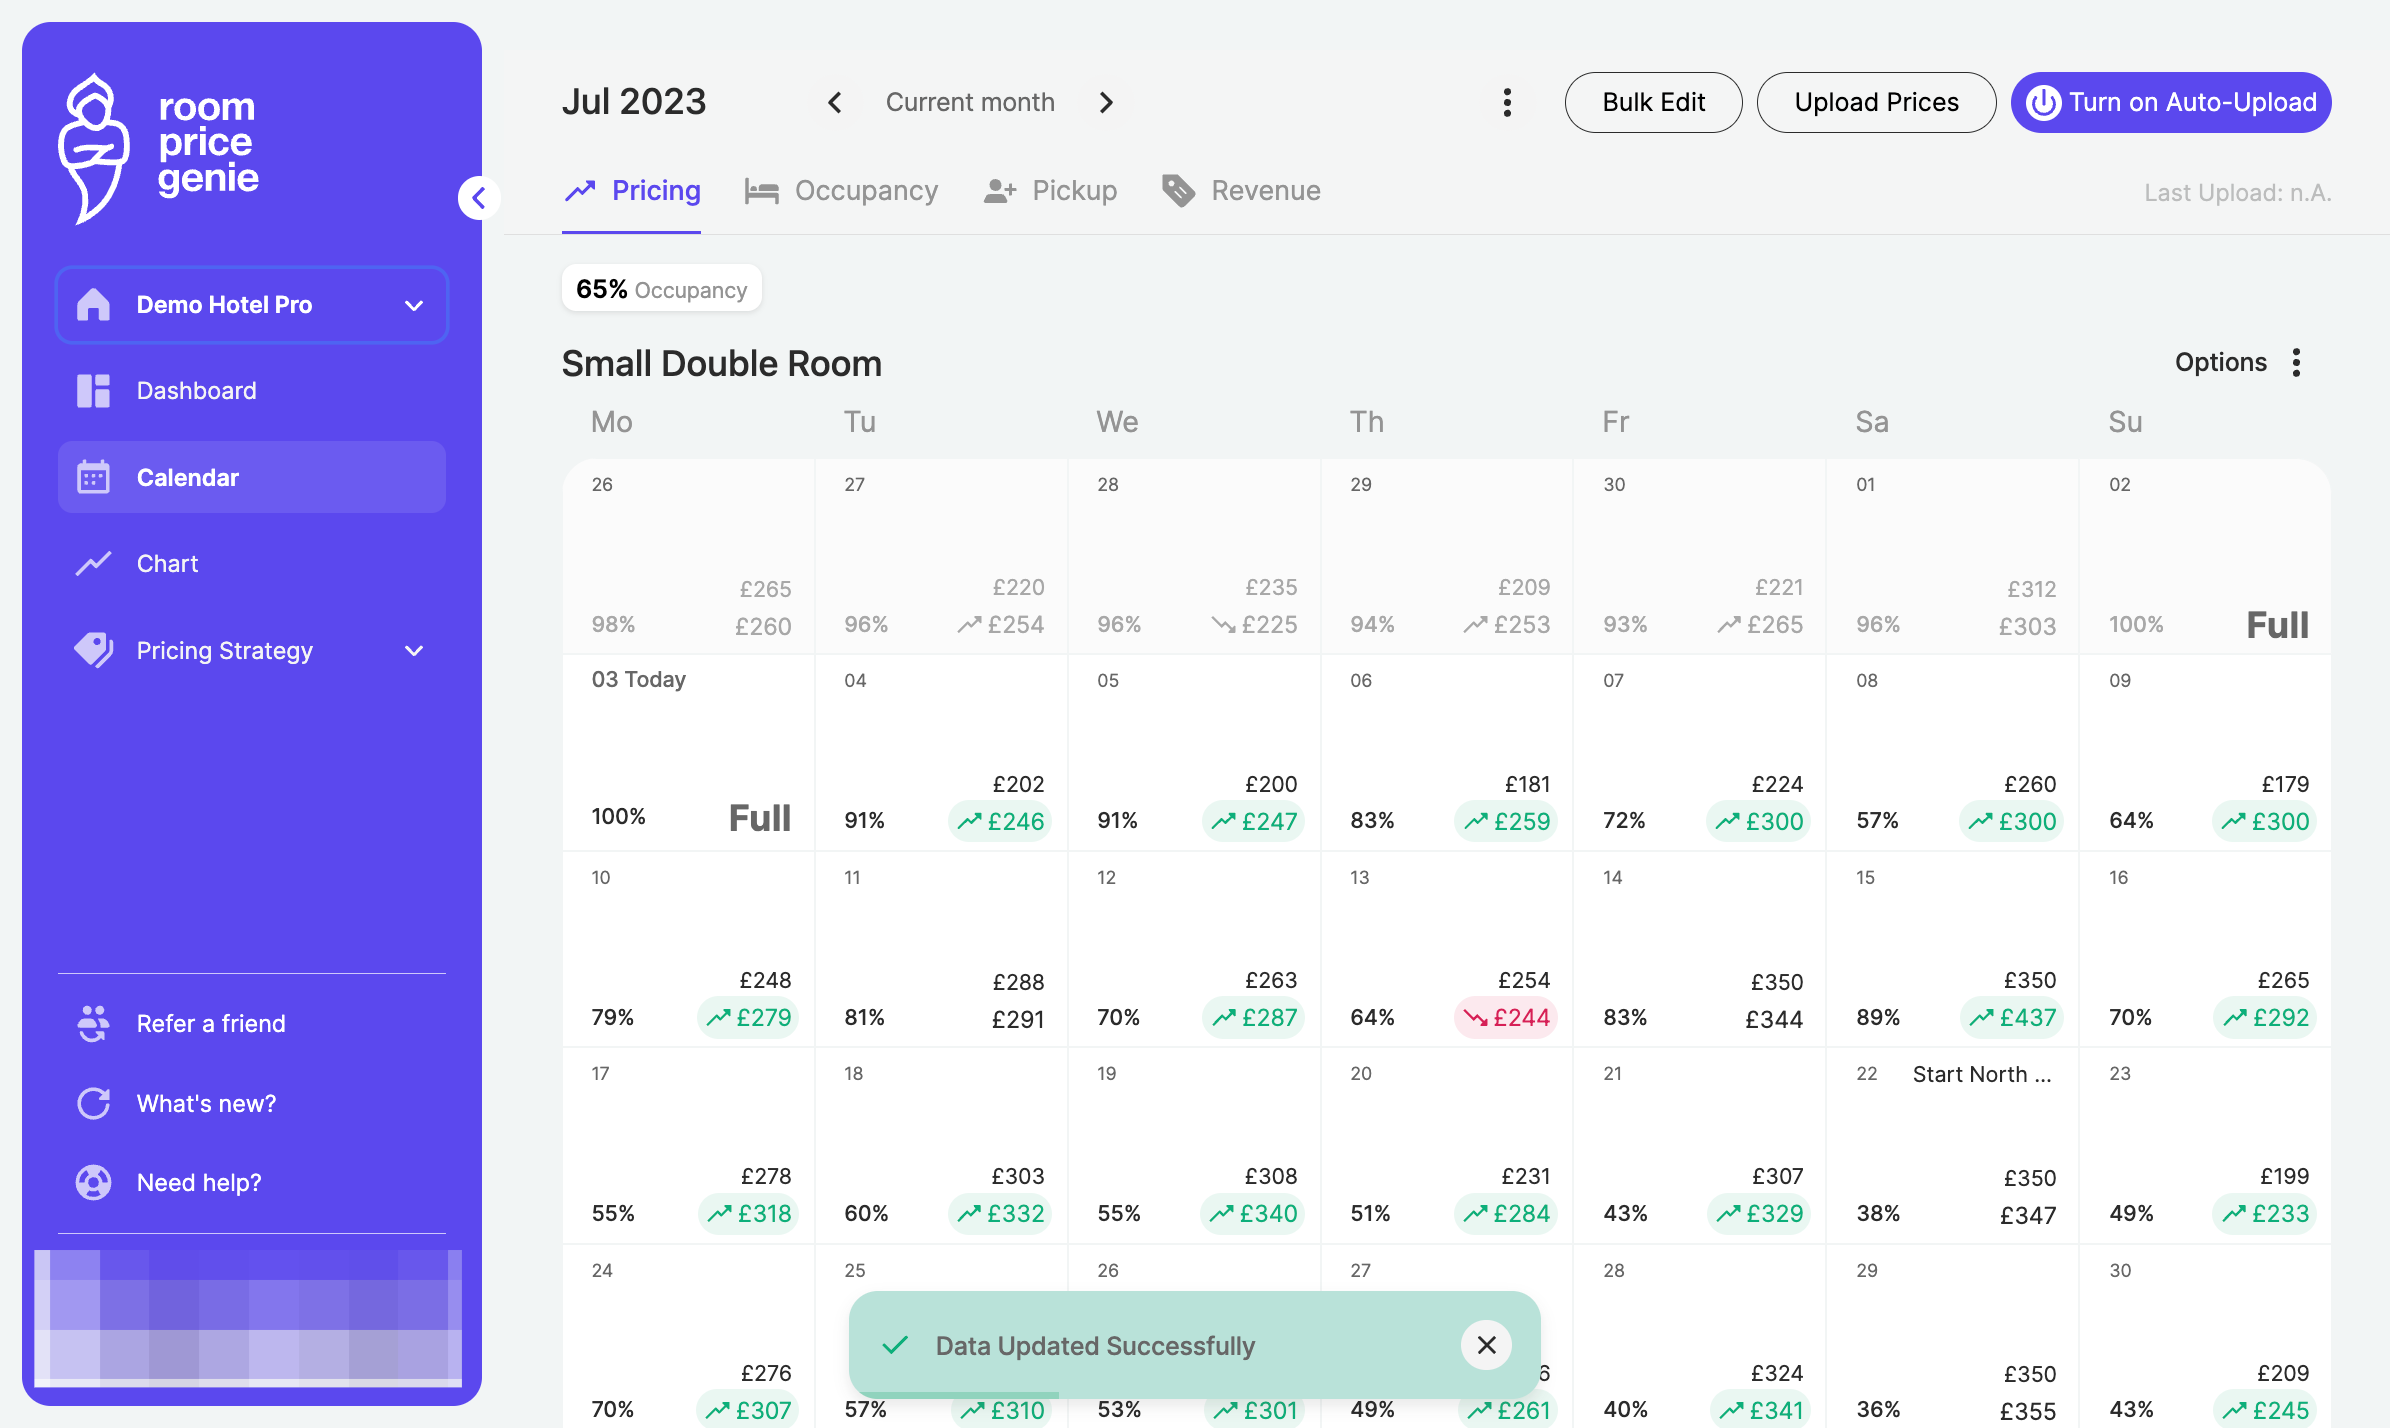Expand the Demo Hotel Pro selector
The image size is (2390, 1428).
(x=251, y=305)
